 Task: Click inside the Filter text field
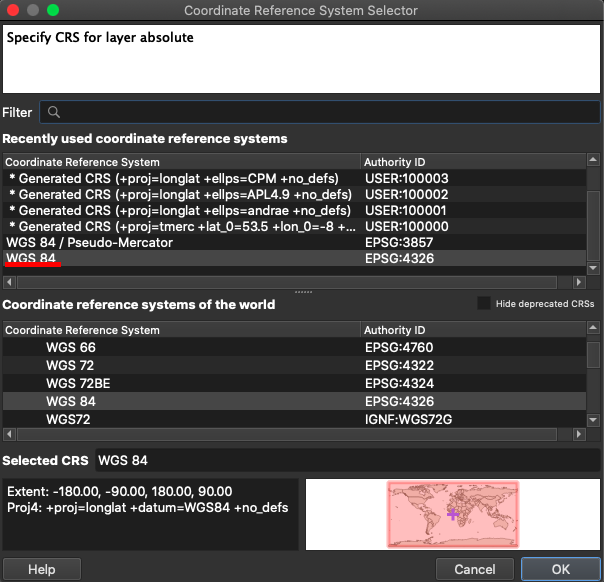pyautogui.click(x=320, y=113)
